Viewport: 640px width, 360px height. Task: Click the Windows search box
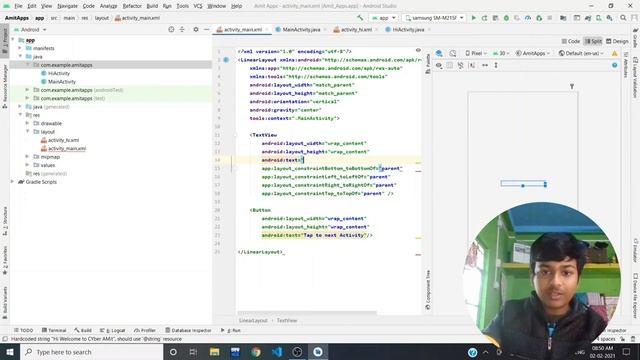point(92,352)
